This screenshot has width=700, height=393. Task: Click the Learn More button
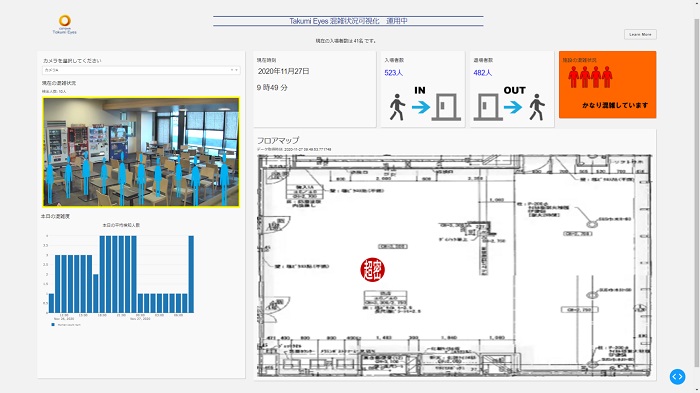coord(640,34)
